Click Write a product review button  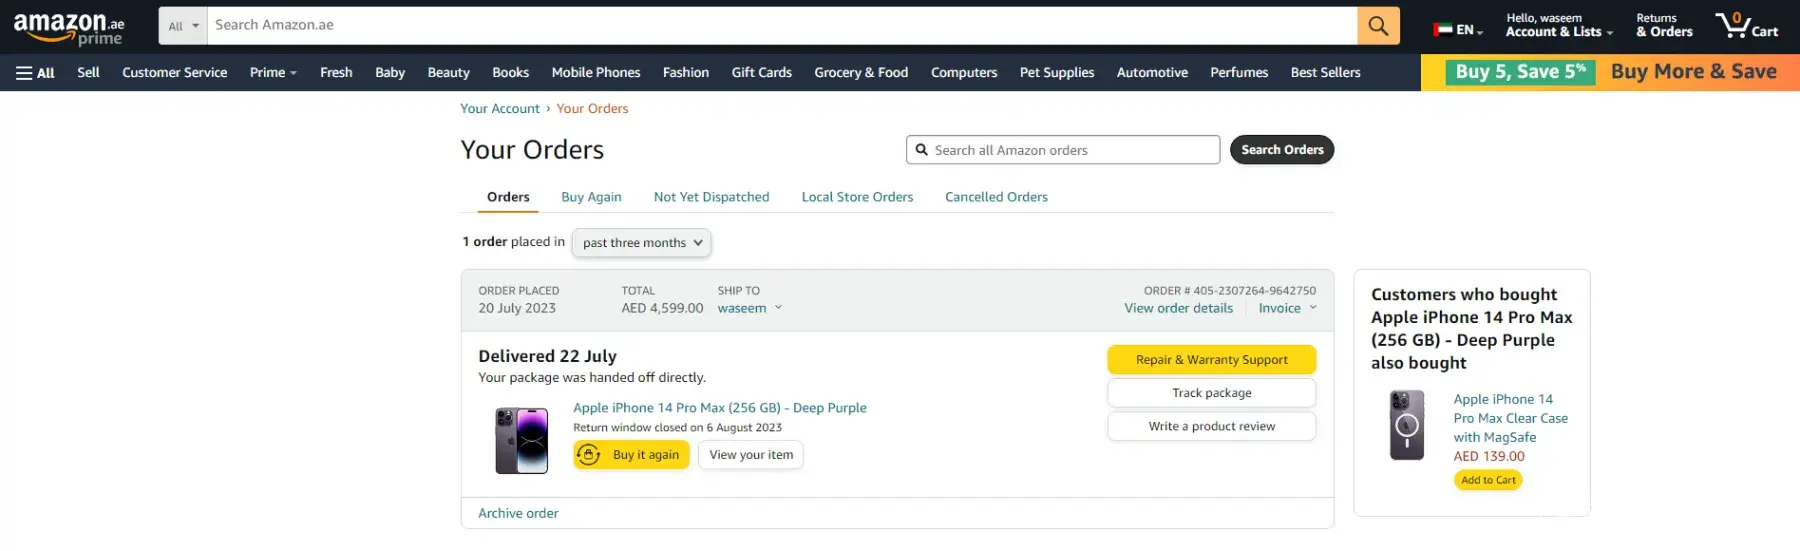pos(1211,426)
